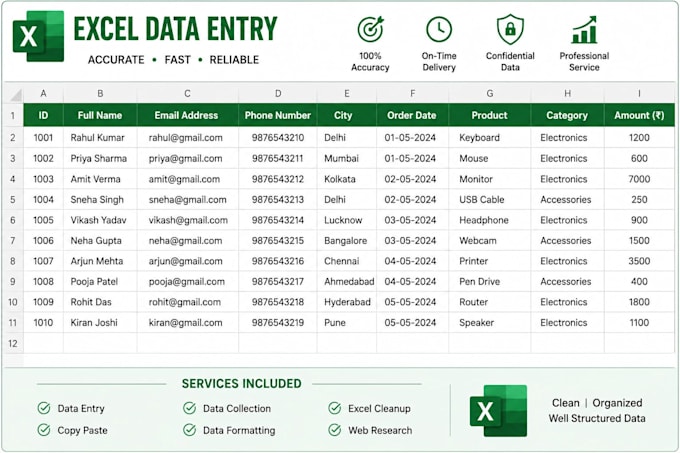The image size is (680, 453).
Task: Select the ID cell 1010
Action: (43, 323)
